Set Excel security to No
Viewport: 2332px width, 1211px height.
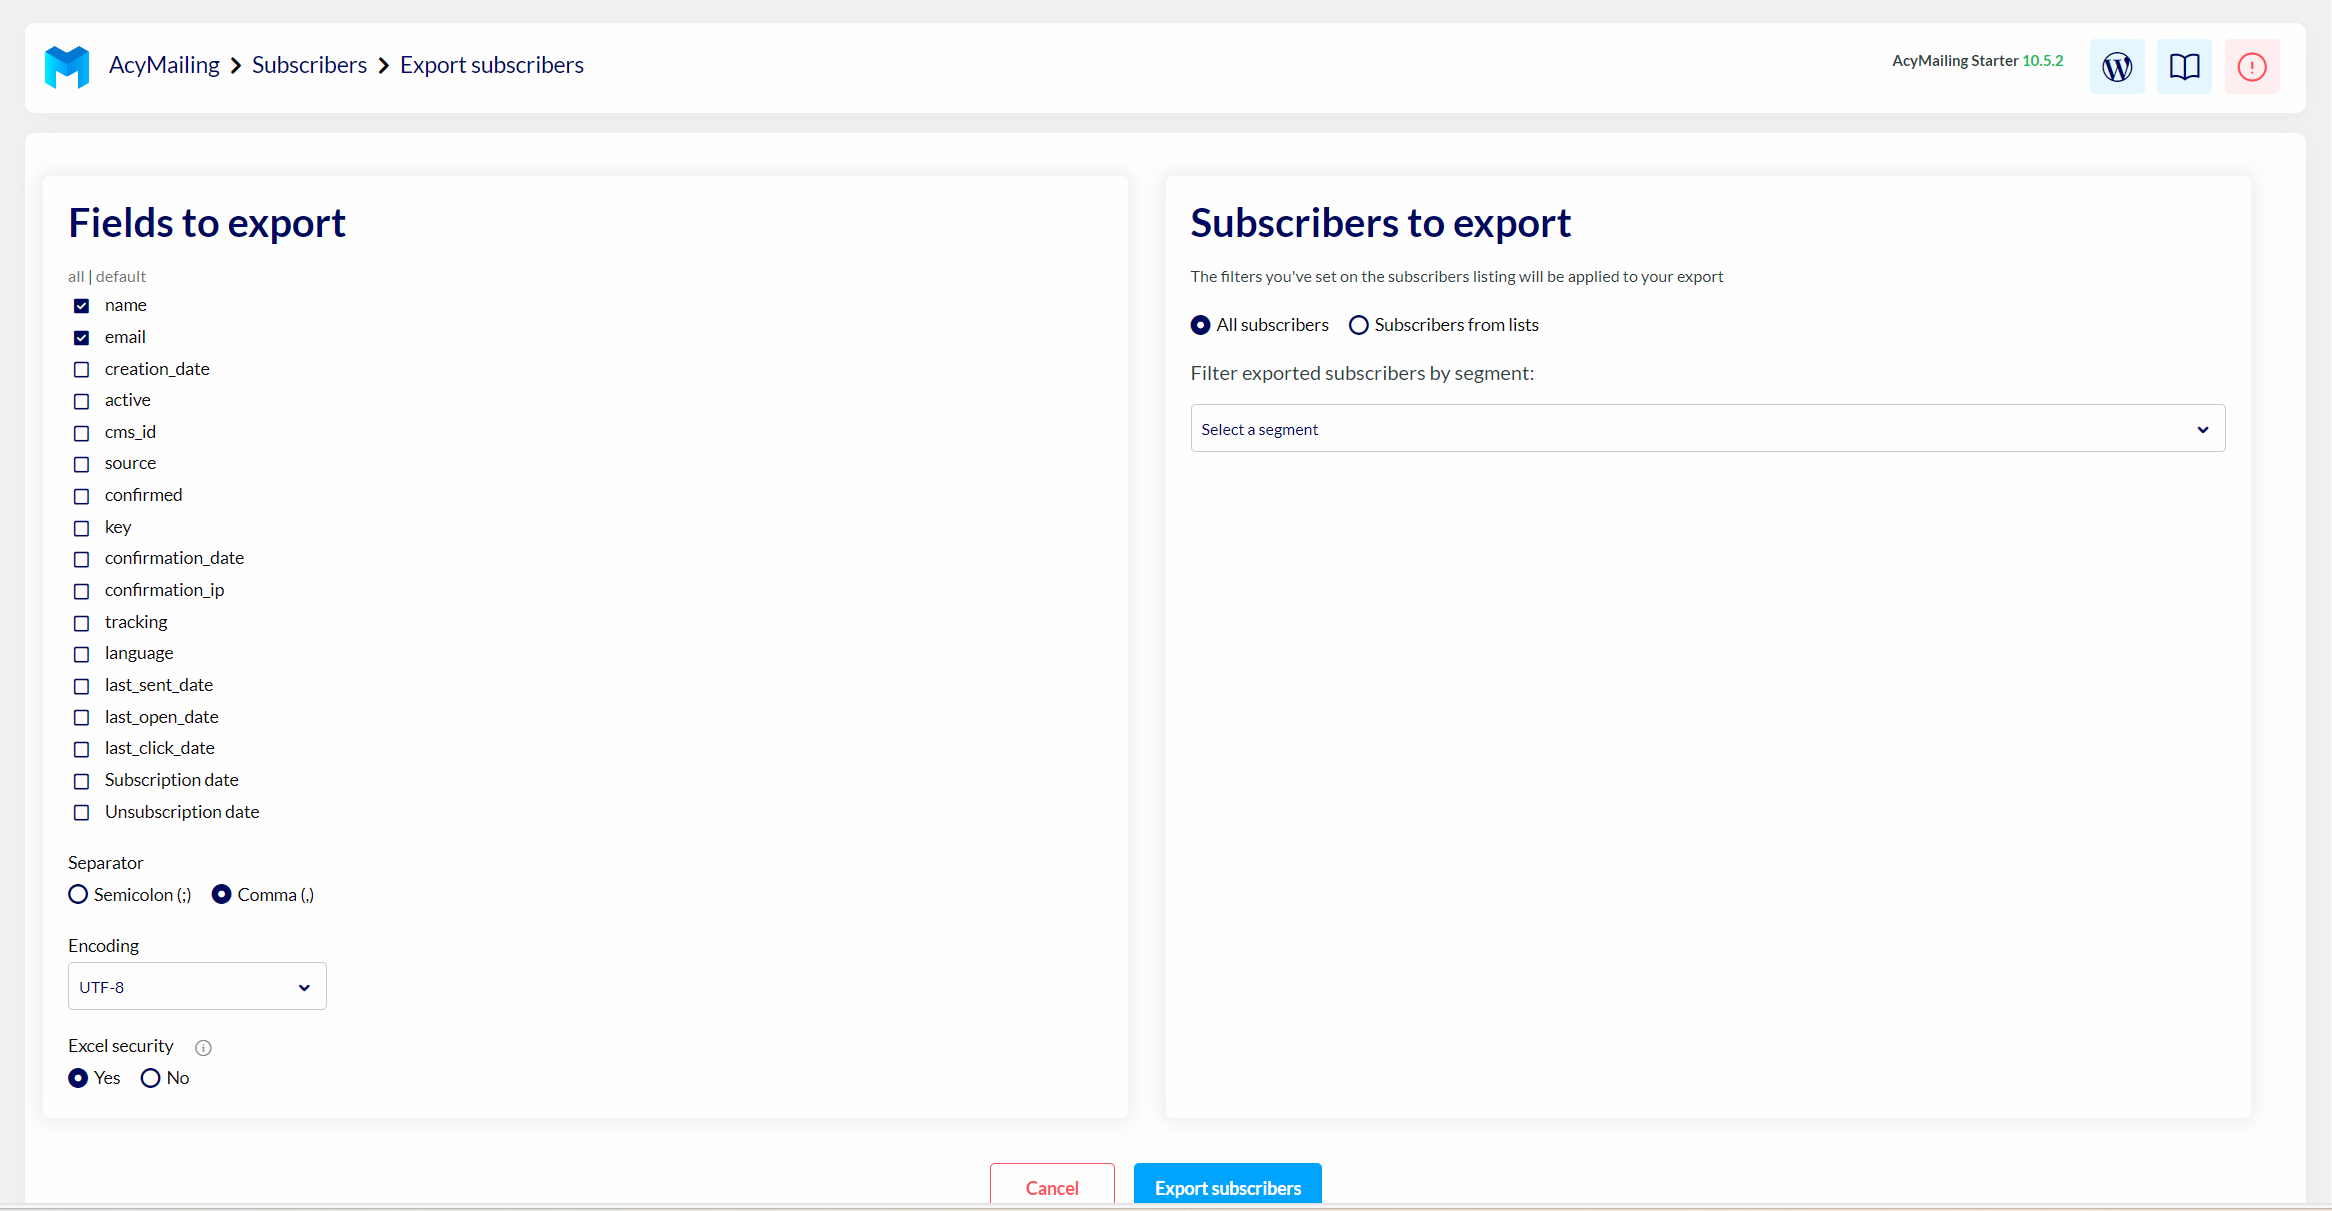coord(150,1078)
